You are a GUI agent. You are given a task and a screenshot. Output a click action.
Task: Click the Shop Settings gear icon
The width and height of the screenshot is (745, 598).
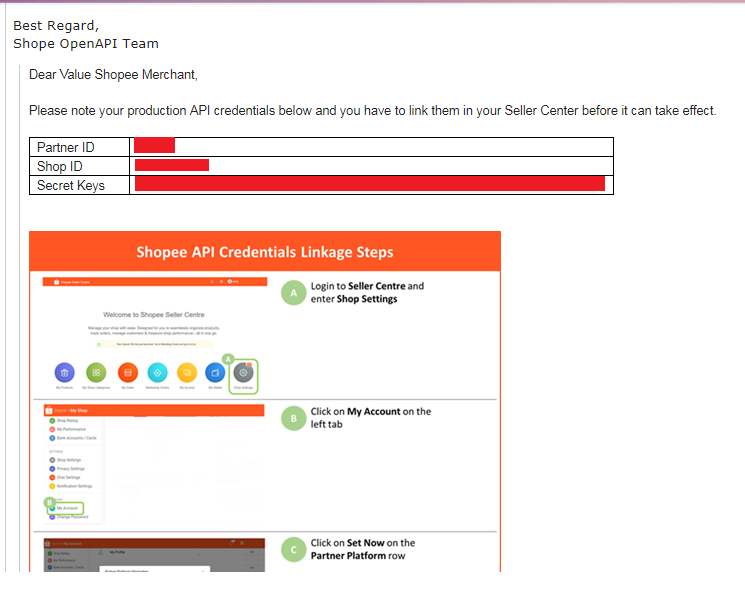tap(243, 373)
